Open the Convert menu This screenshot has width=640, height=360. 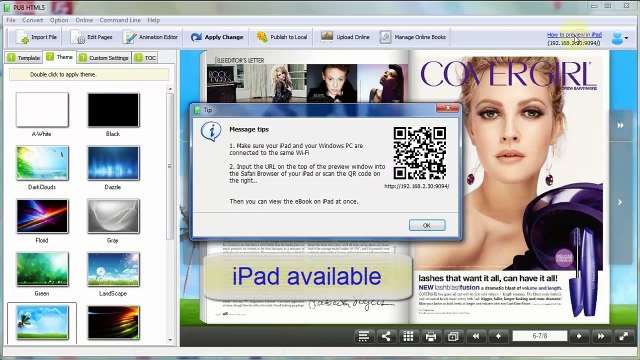pyautogui.click(x=33, y=20)
